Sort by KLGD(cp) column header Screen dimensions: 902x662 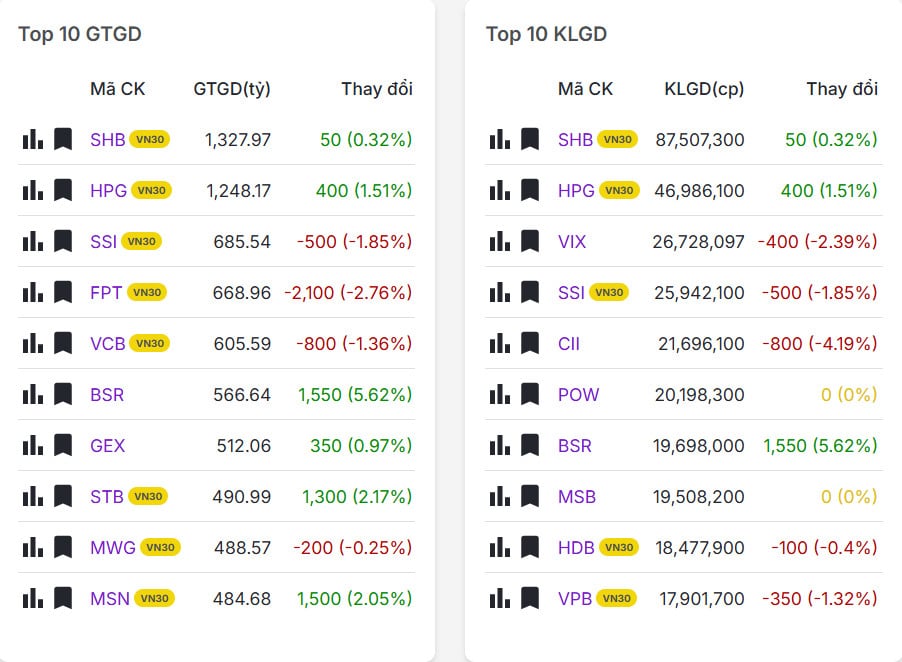click(x=704, y=89)
